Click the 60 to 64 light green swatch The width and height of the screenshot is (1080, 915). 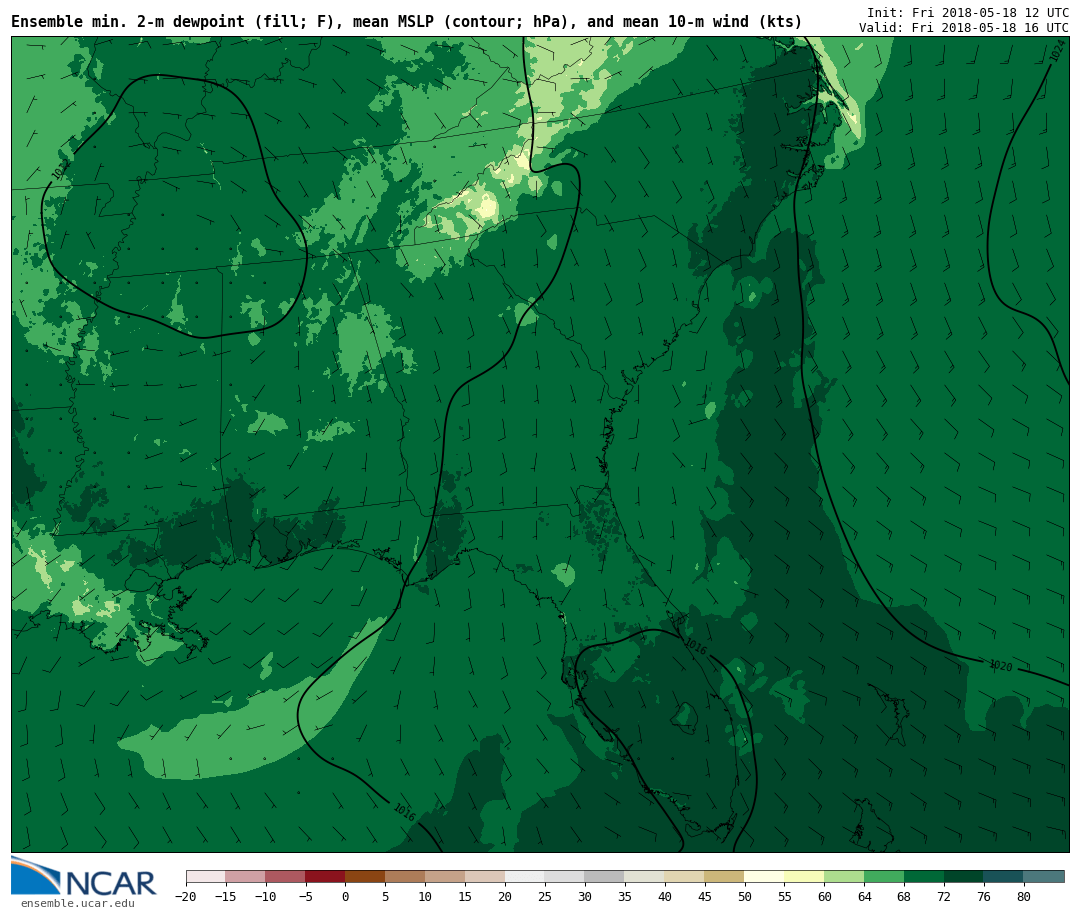844,876
